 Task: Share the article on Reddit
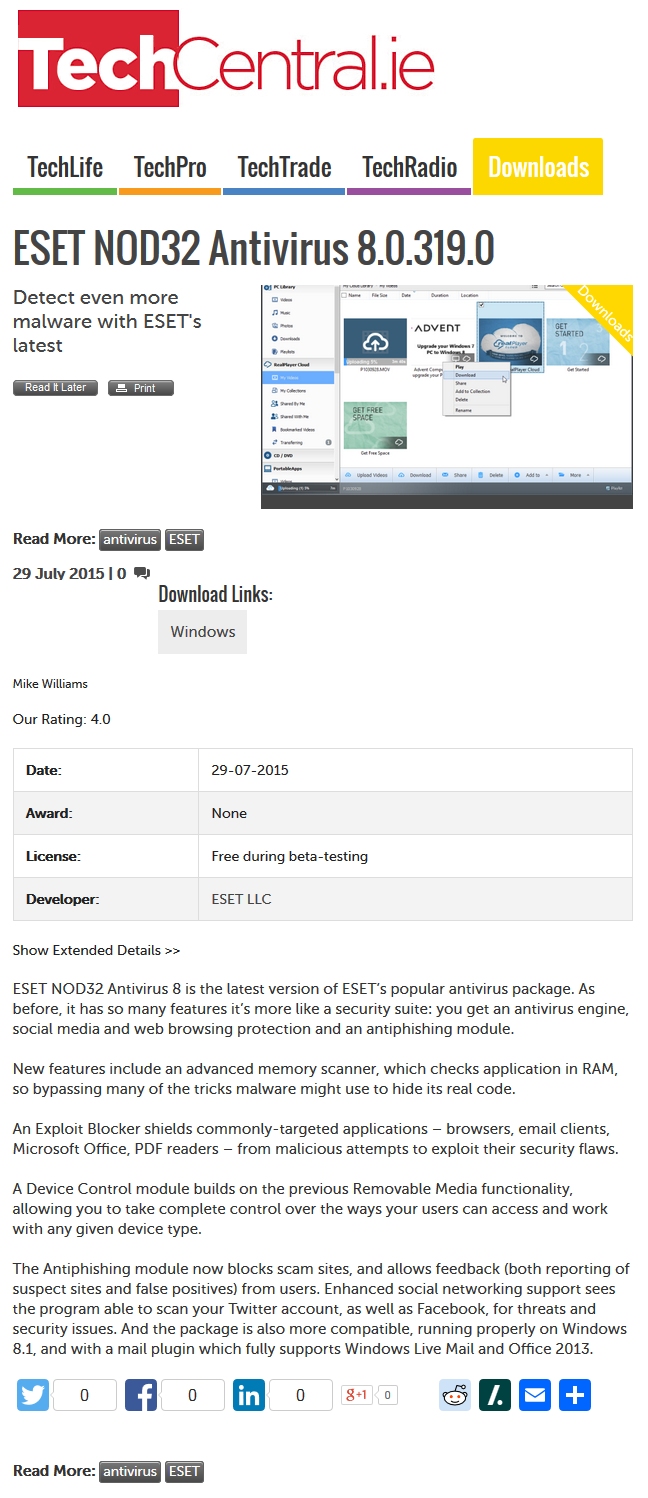pos(455,1395)
